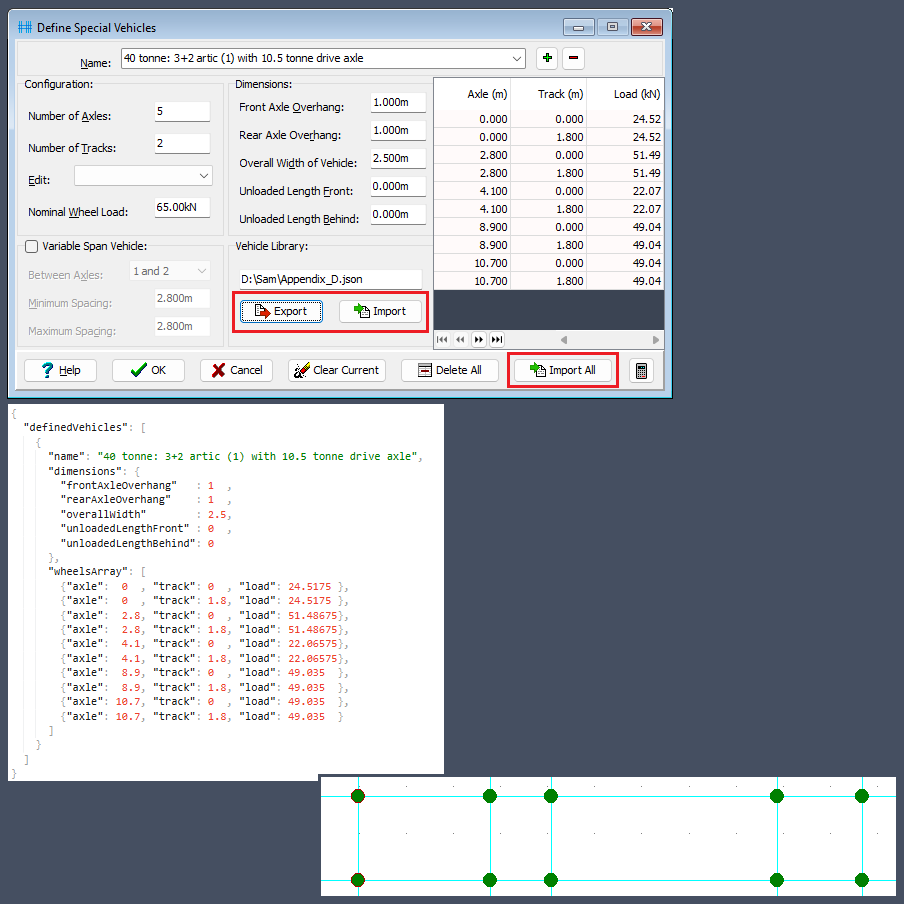Image resolution: width=904 pixels, height=904 pixels.
Task: Go to previous page in table navigator
Action: tap(460, 340)
